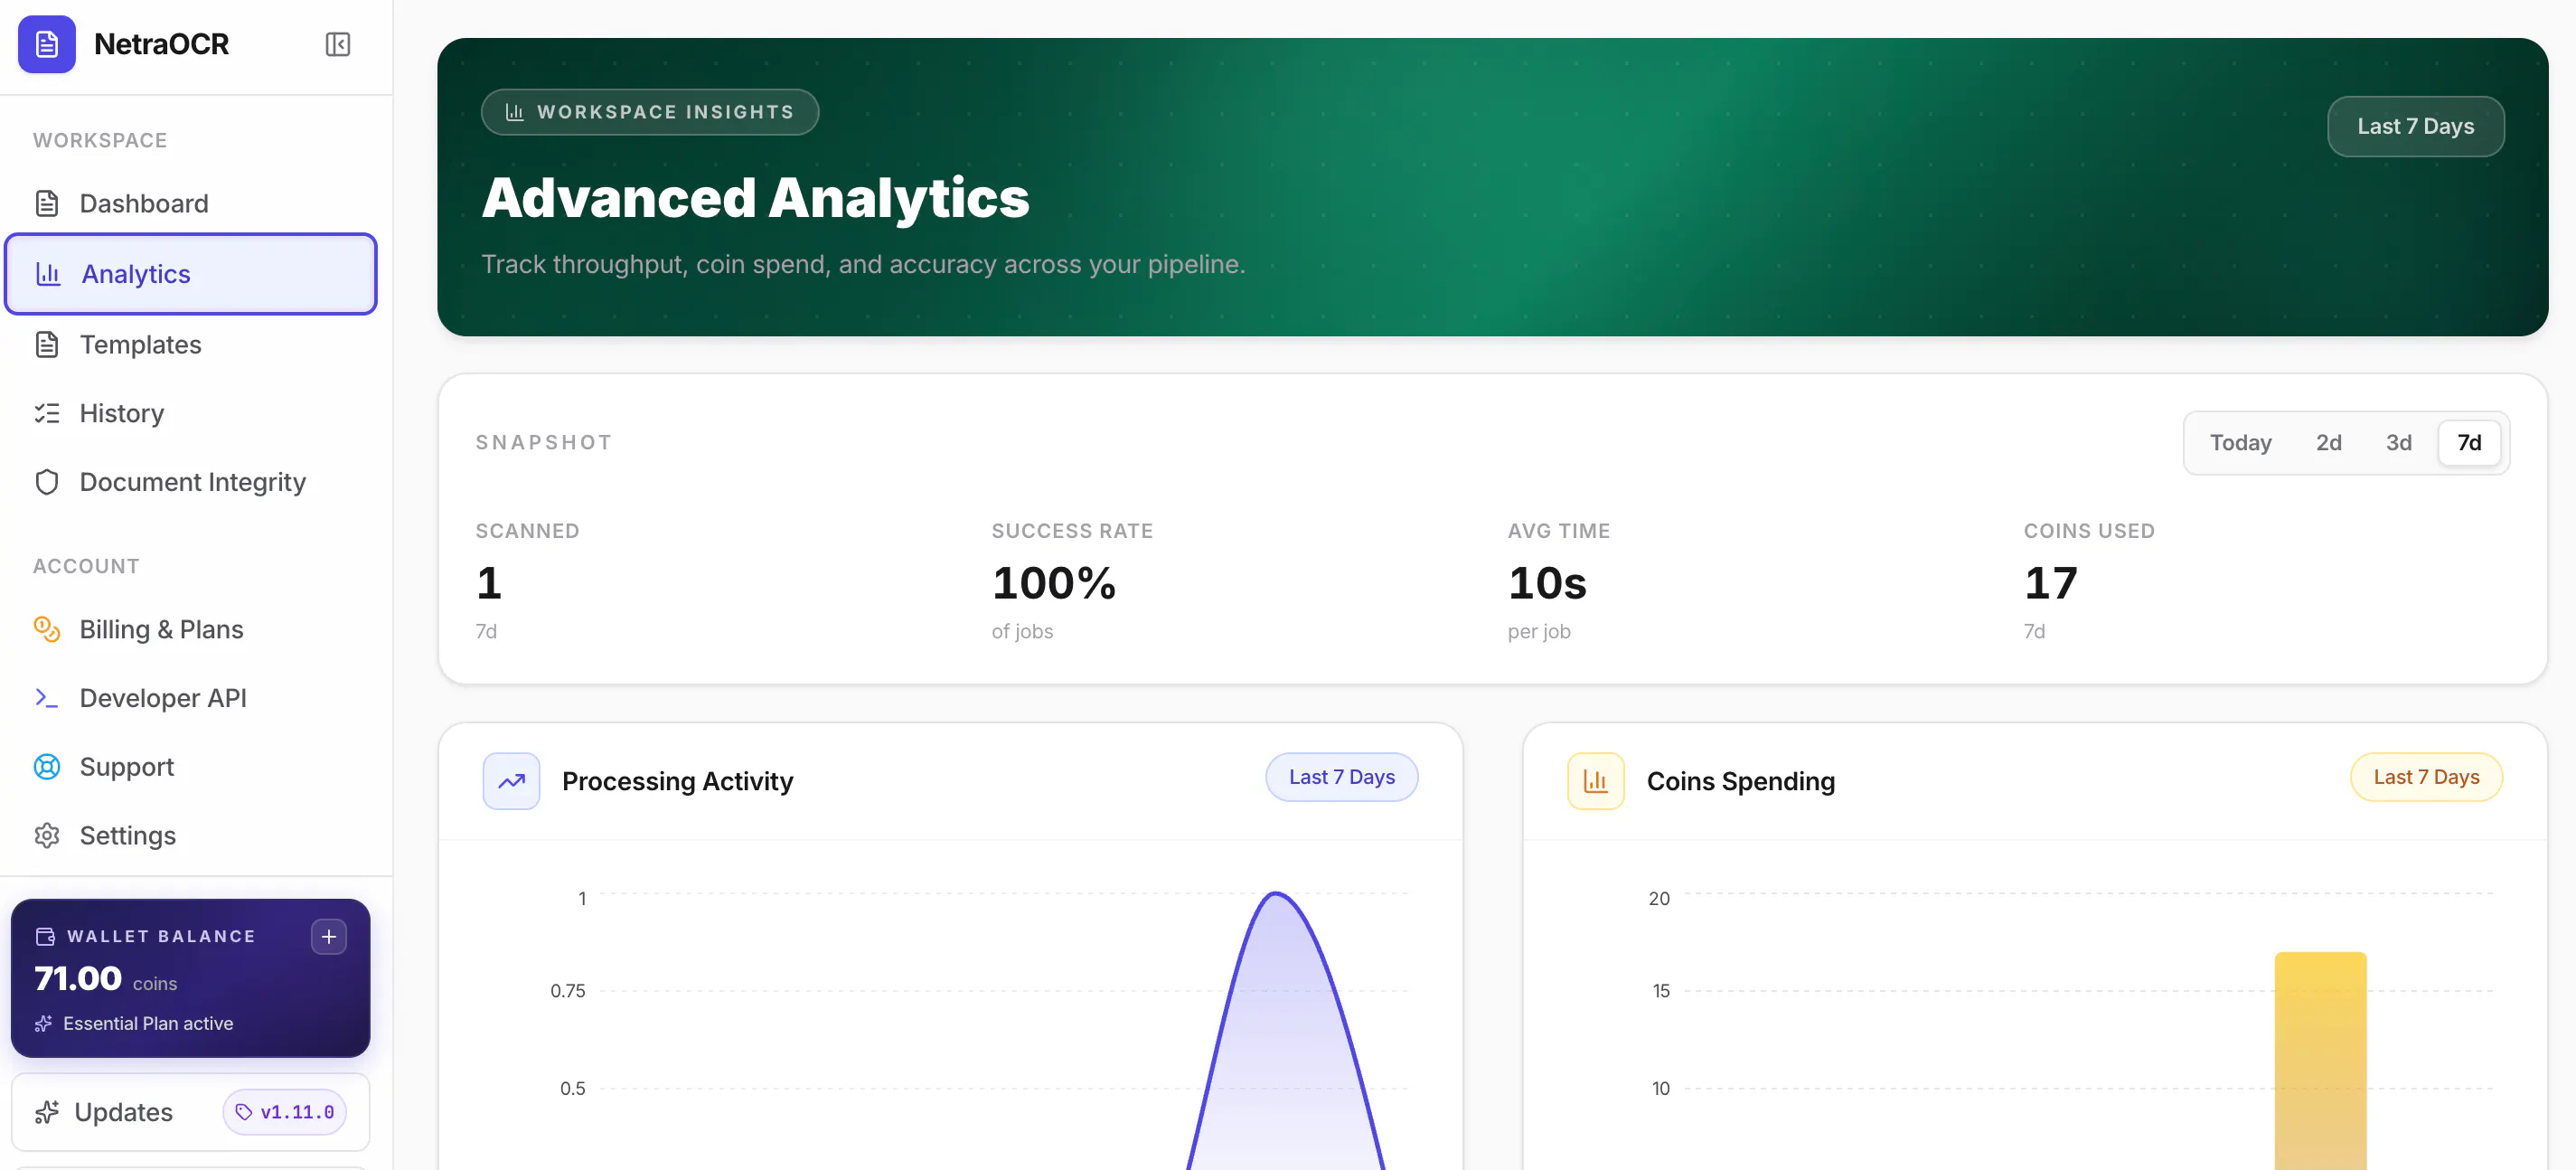Open Settings from the sidebar
The image size is (2576, 1170).
(191, 835)
